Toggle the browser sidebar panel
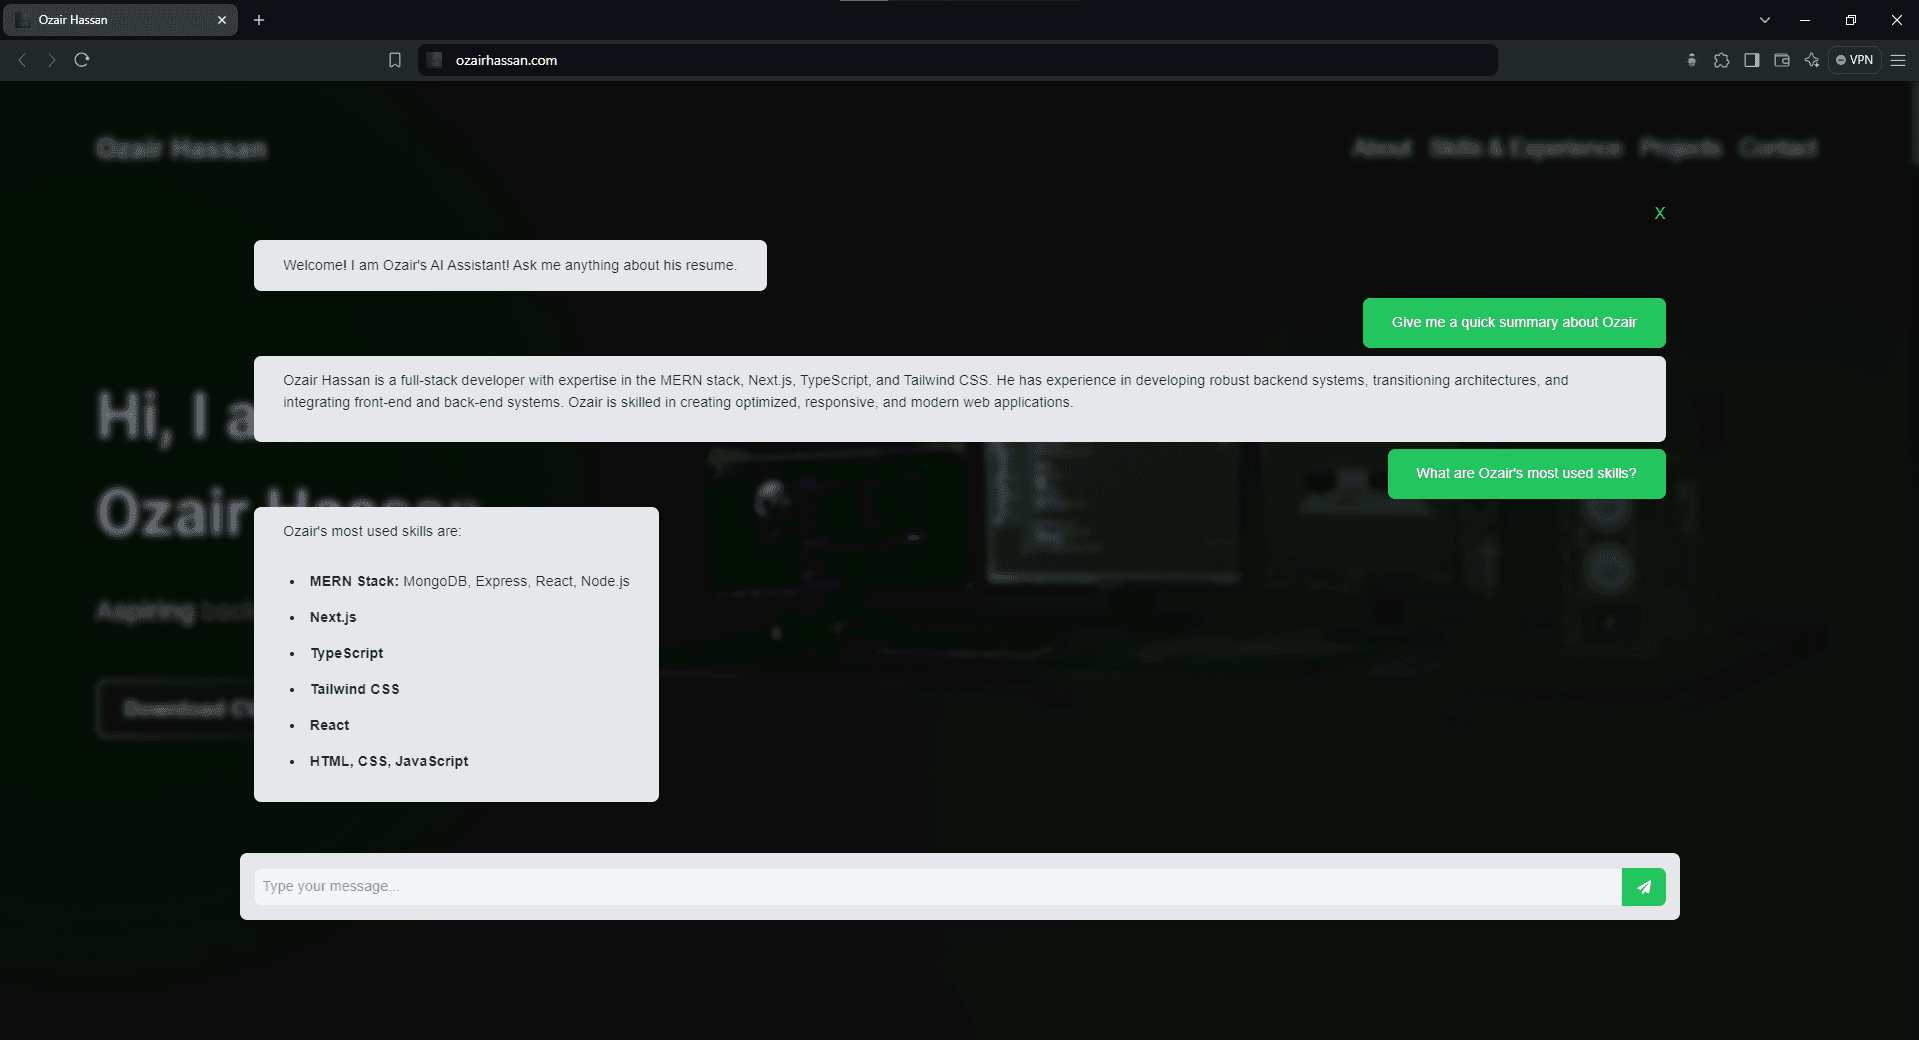This screenshot has height=1040, width=1919. 1751,60
